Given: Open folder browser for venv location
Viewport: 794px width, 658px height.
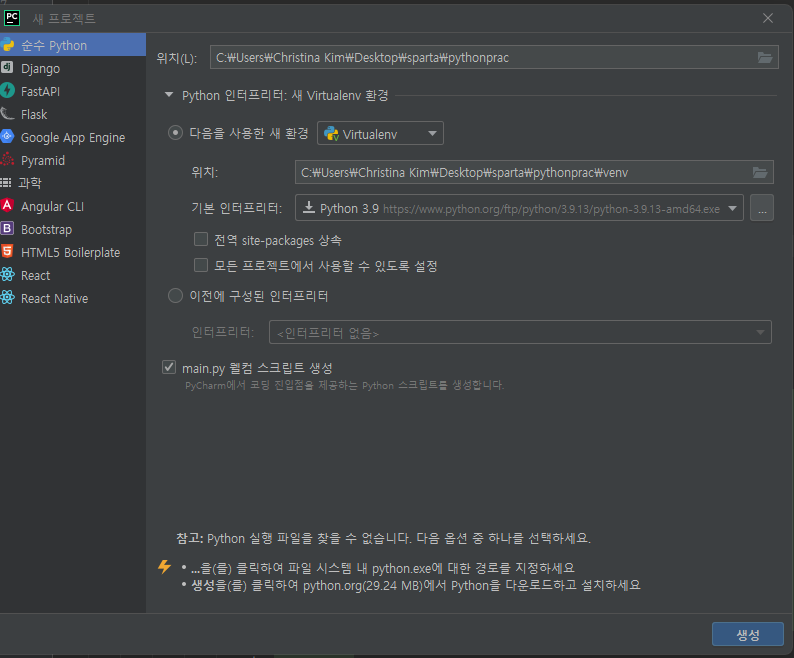Looking at the screenshot, I should point(760,172).
